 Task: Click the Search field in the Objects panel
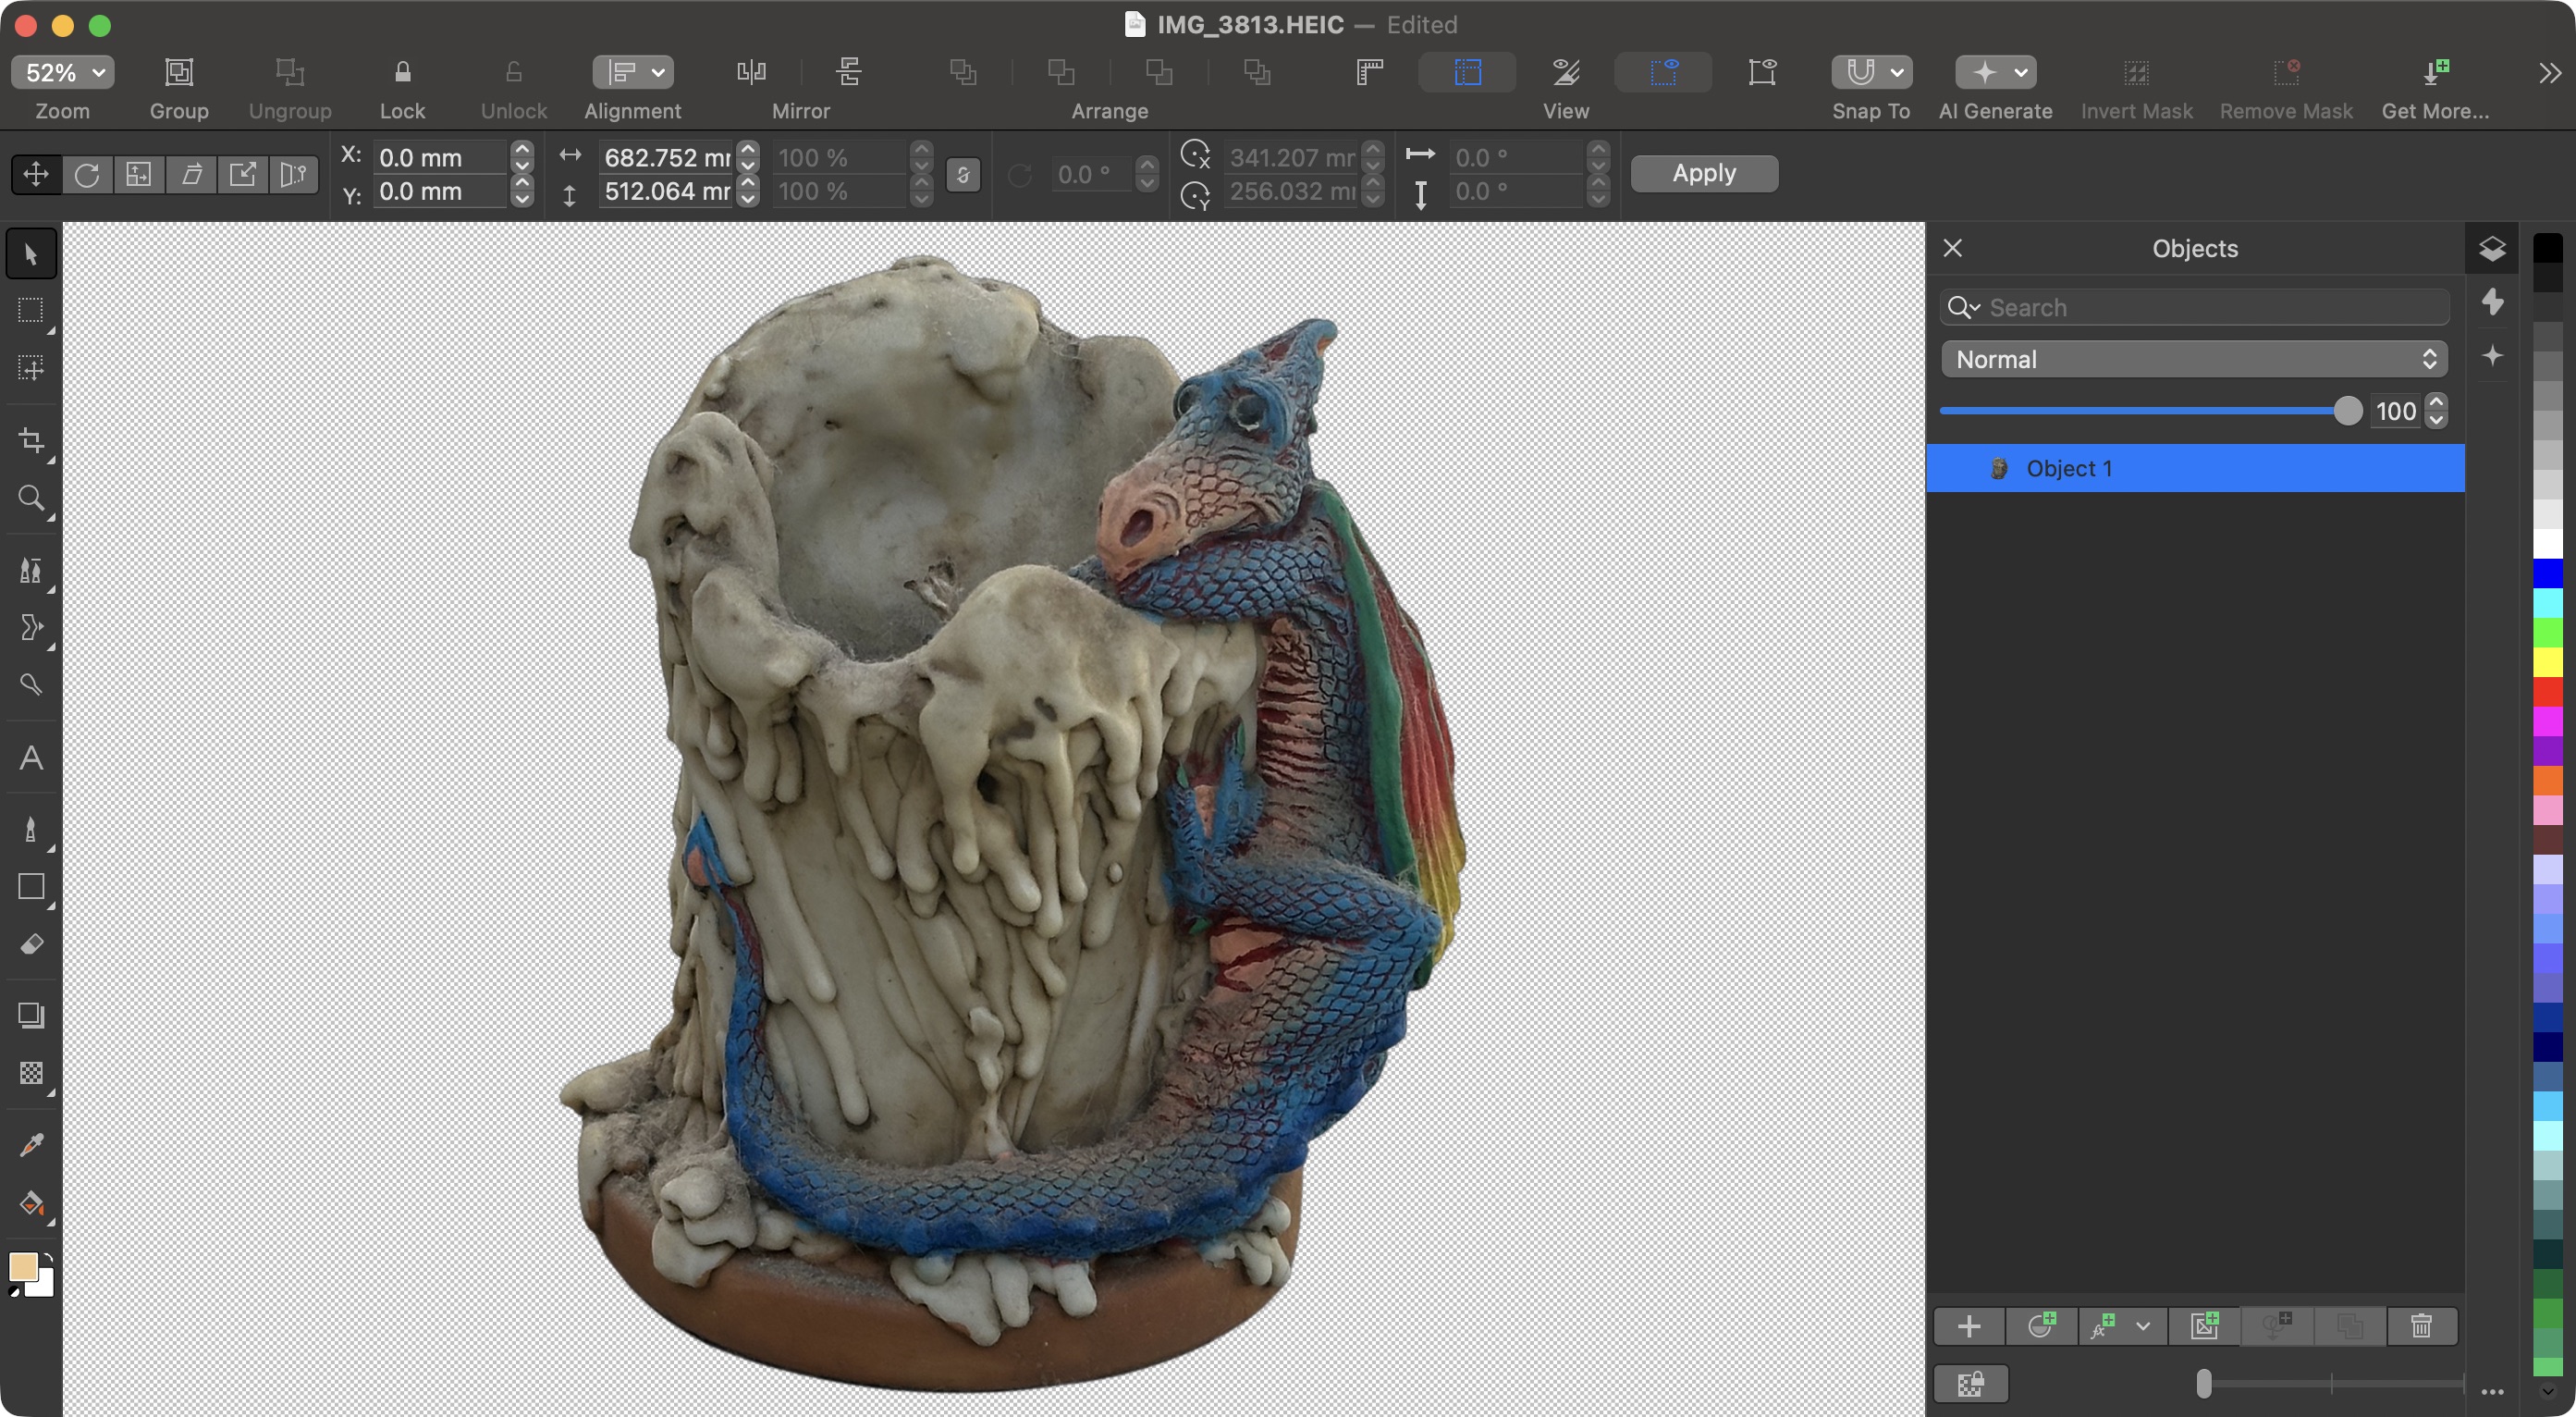click(x=2194, y=307)
